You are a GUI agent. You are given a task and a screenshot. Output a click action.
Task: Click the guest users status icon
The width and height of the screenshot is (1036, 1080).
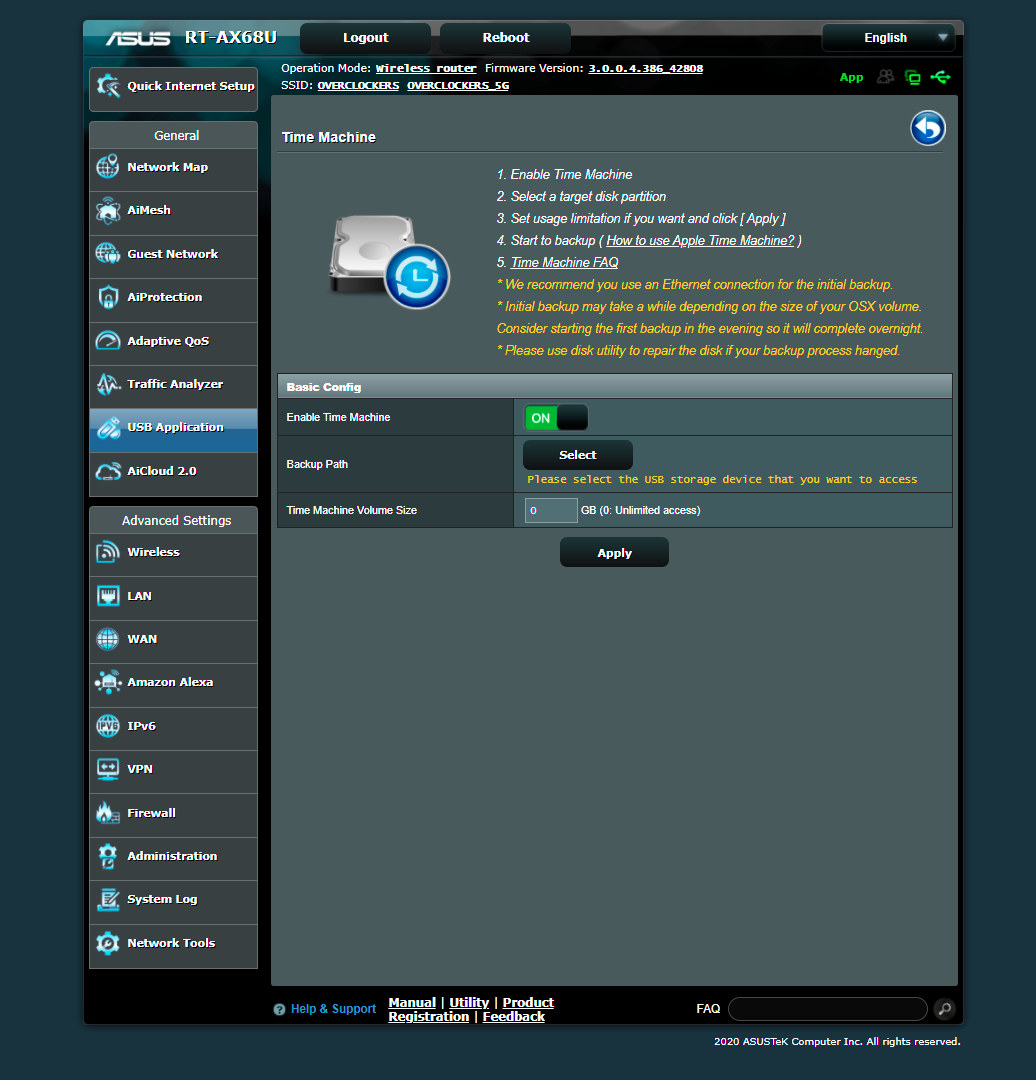pyautogui.click(x=886, y=77)
